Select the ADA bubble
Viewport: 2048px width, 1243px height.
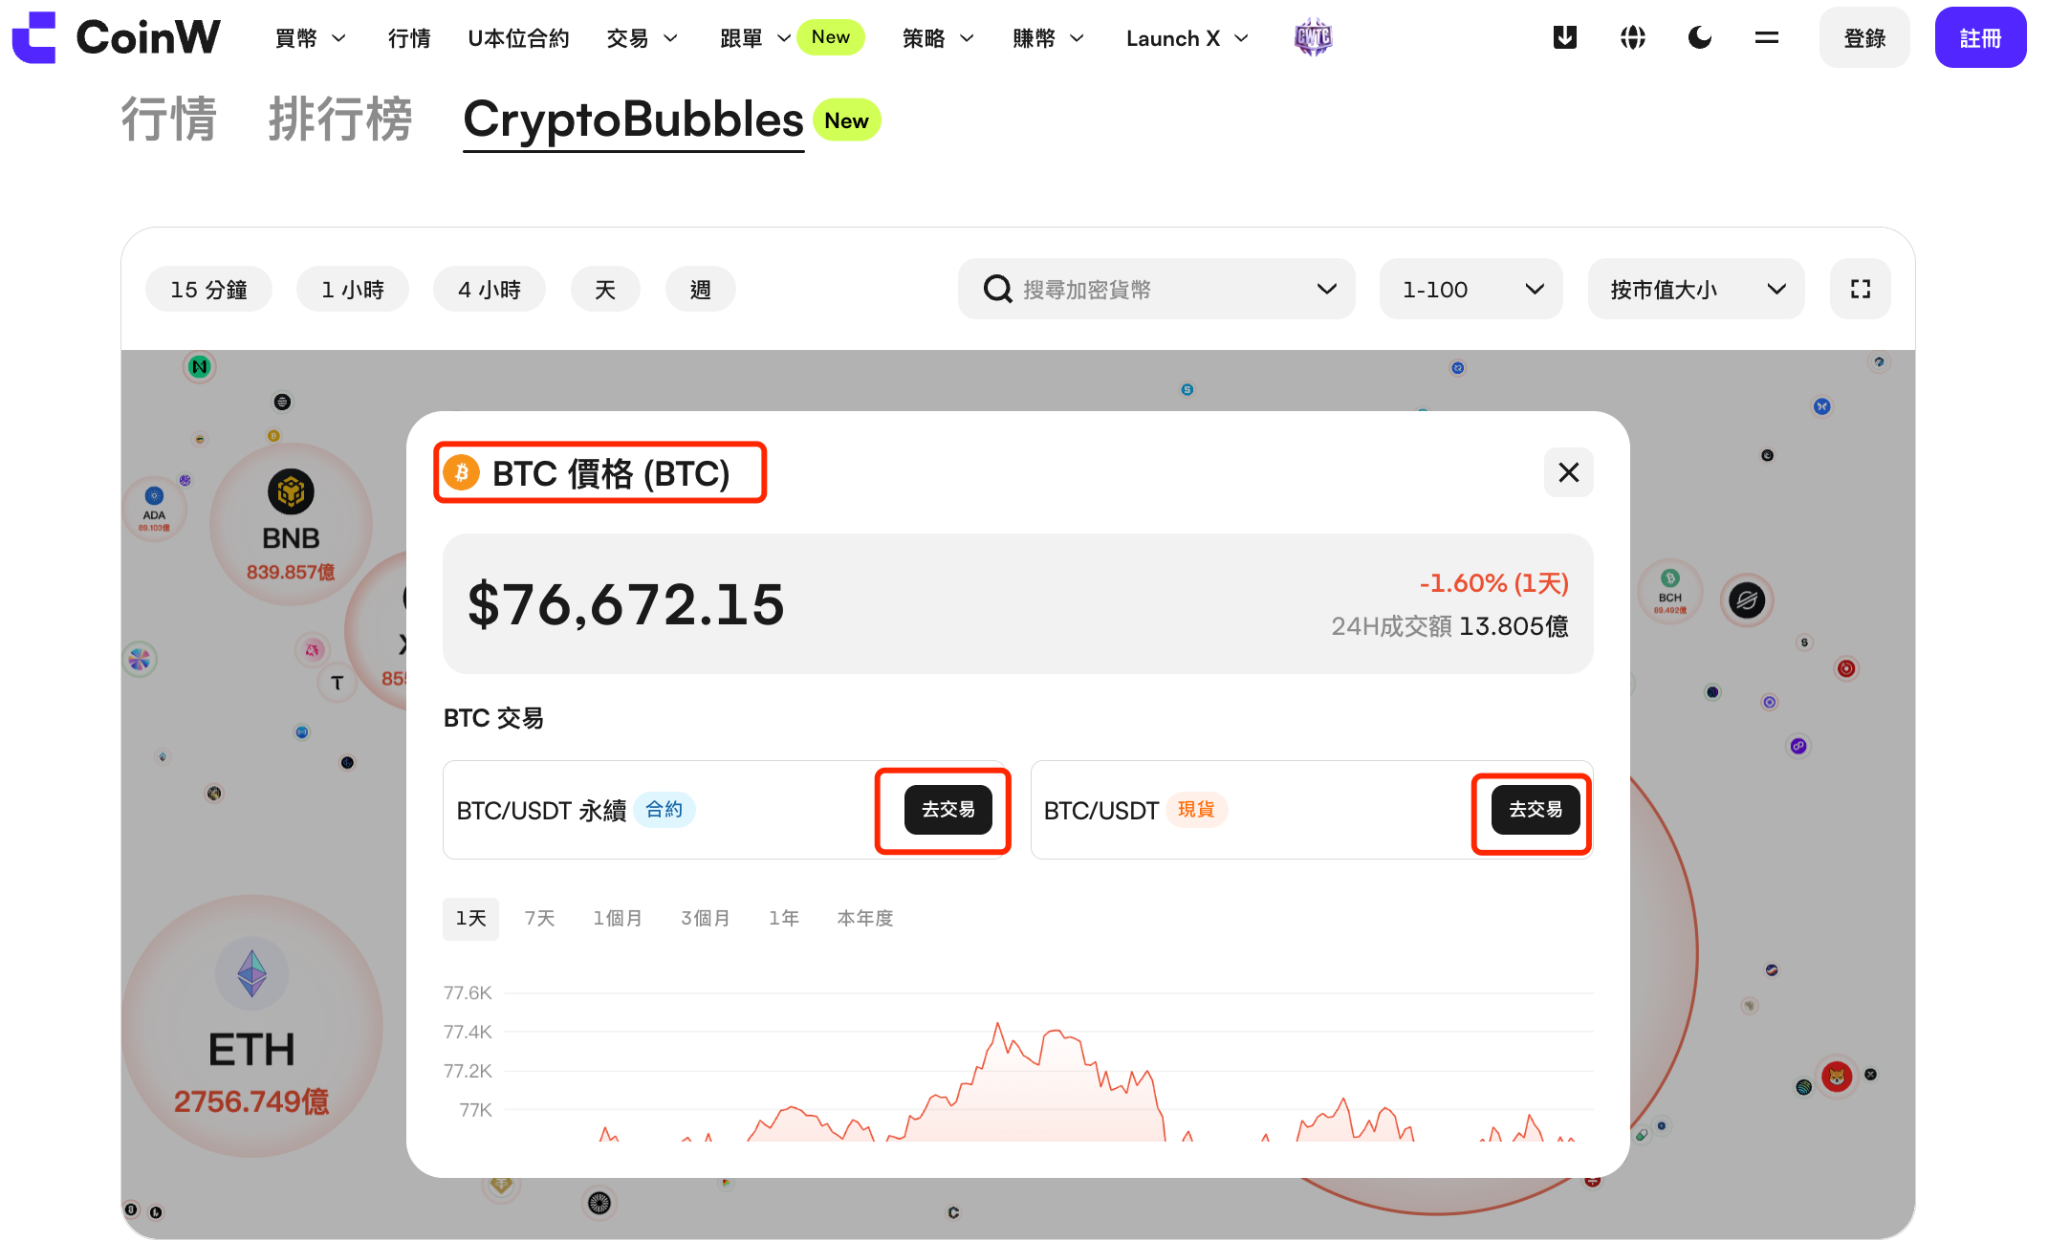point(154,509)
